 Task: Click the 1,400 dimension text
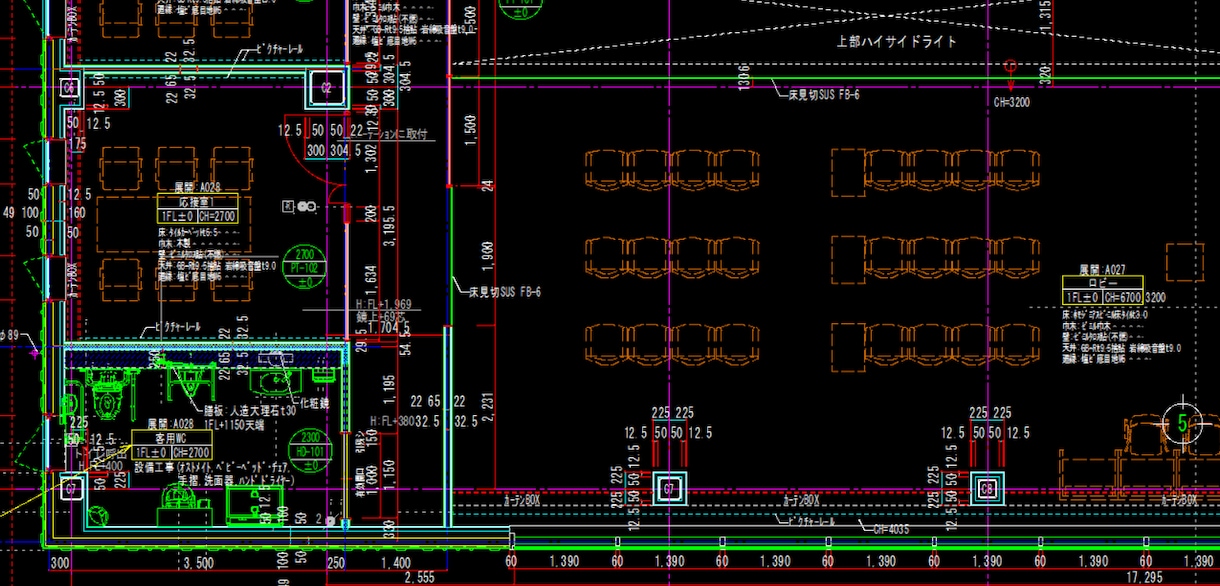tap(395, 563)
